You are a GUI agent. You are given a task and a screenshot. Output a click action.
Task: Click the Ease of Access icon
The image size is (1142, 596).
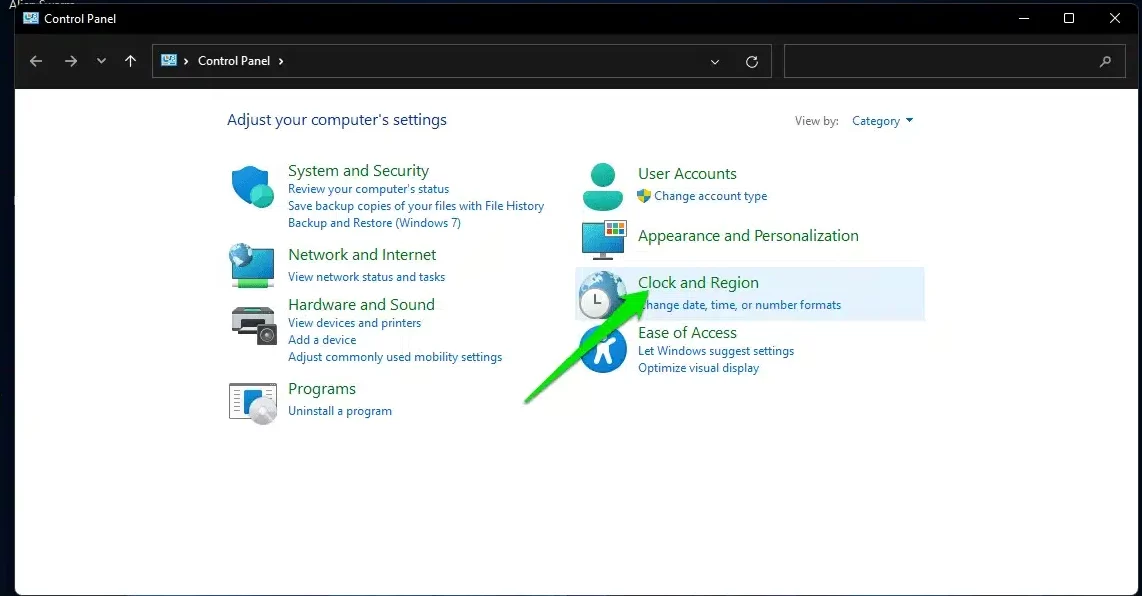click(x=603, y=350)
